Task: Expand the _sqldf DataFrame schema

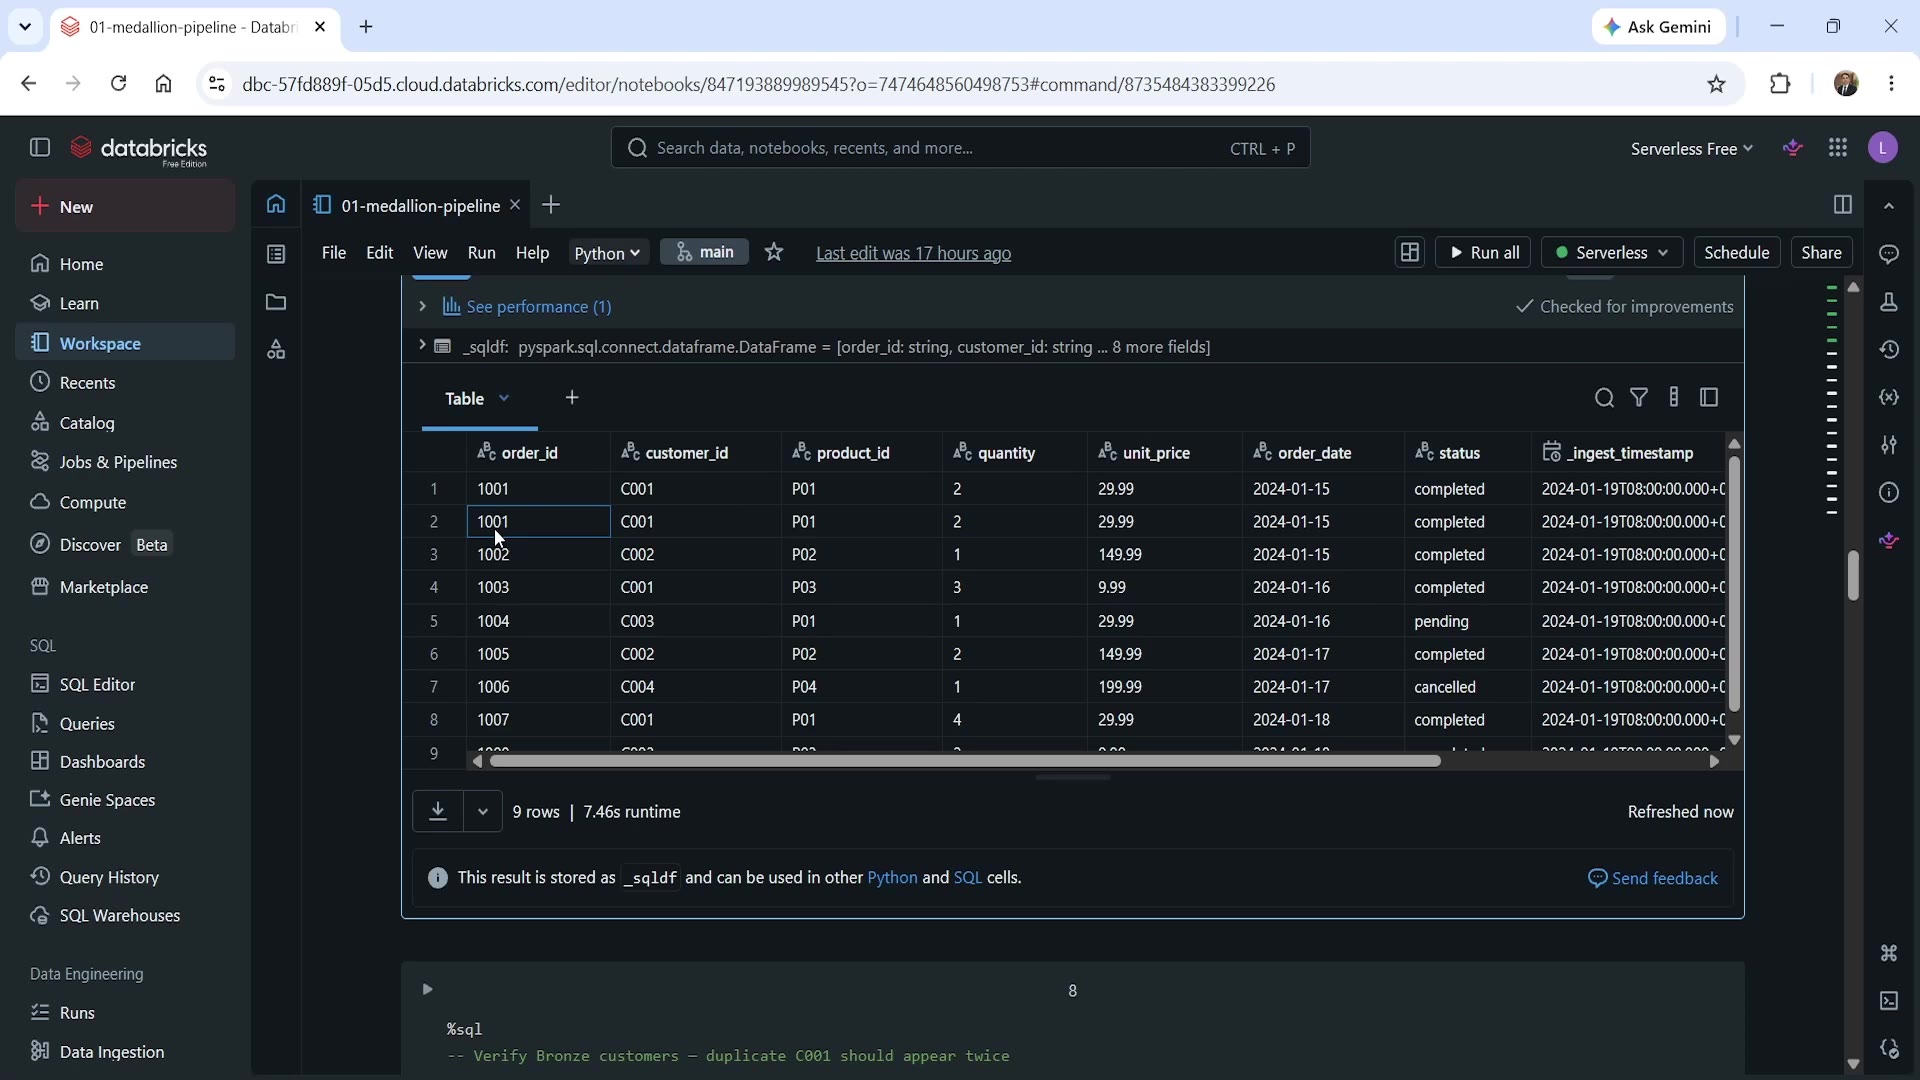Action: 422,346
